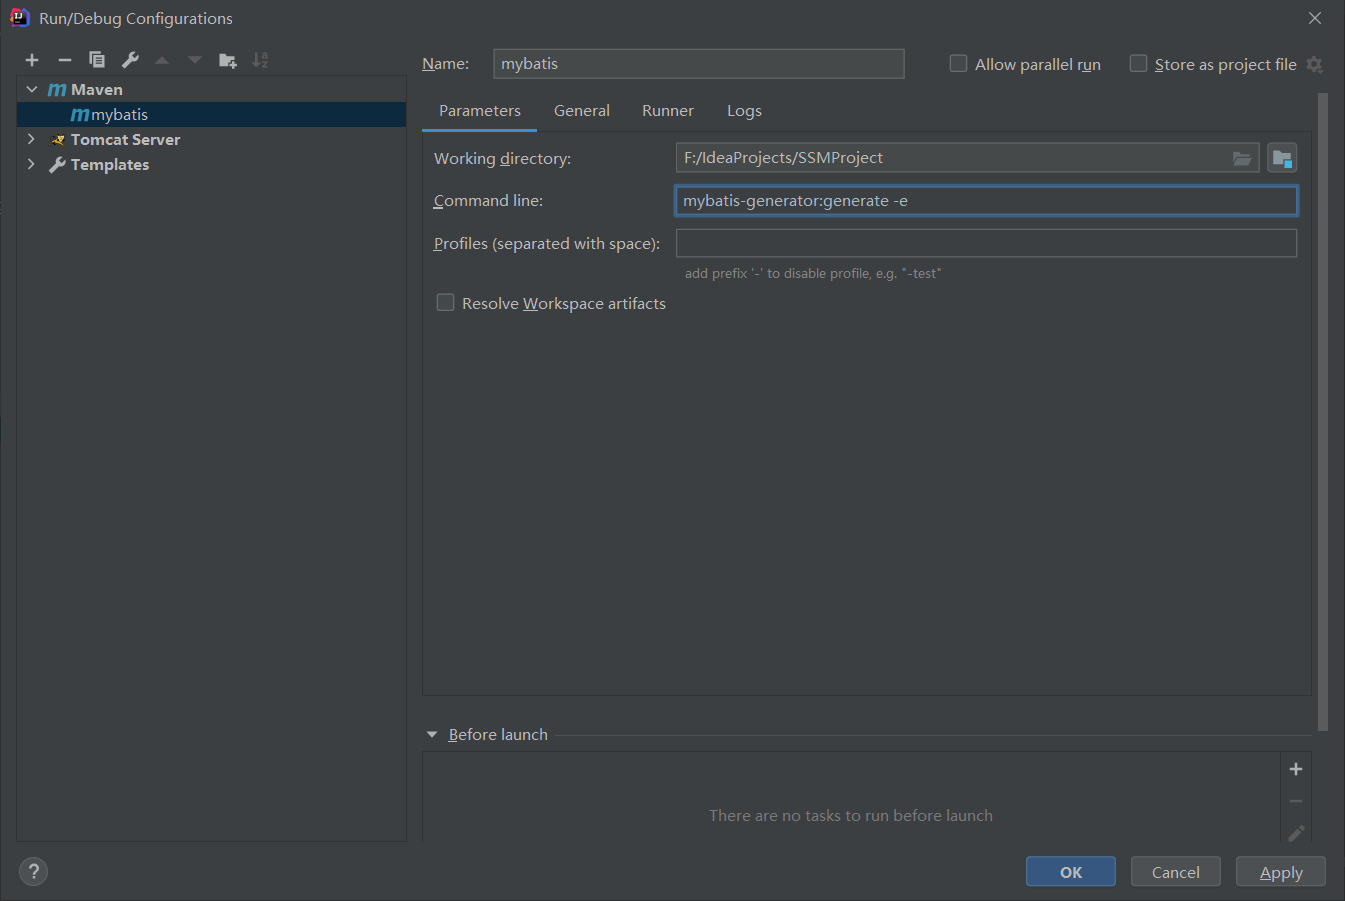Open the help question mark button
Viewport: 1345px width, 901px height.
(33, 871)
